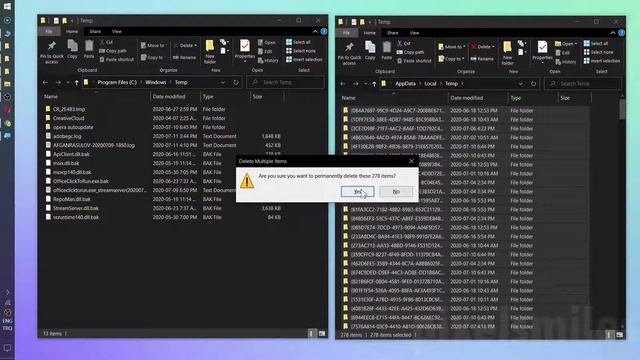Screen dimensions: 640x360
Task: Open the Windows Start menu
Action: point(7,7)
